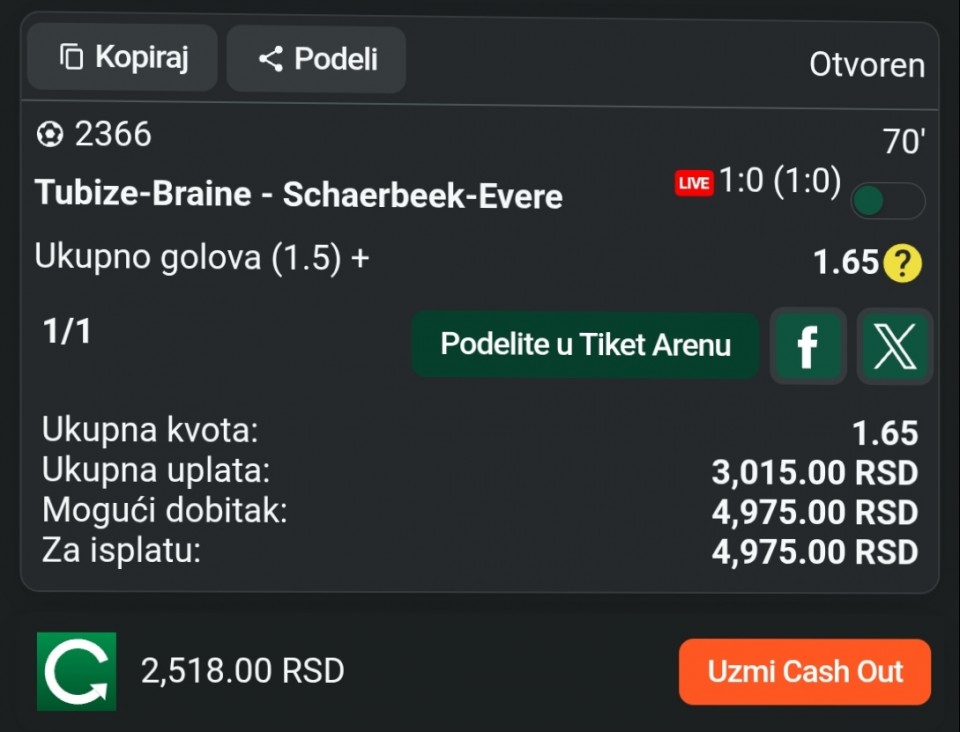
Task: Share the ticket on Facebook
Action: [808, 346]
